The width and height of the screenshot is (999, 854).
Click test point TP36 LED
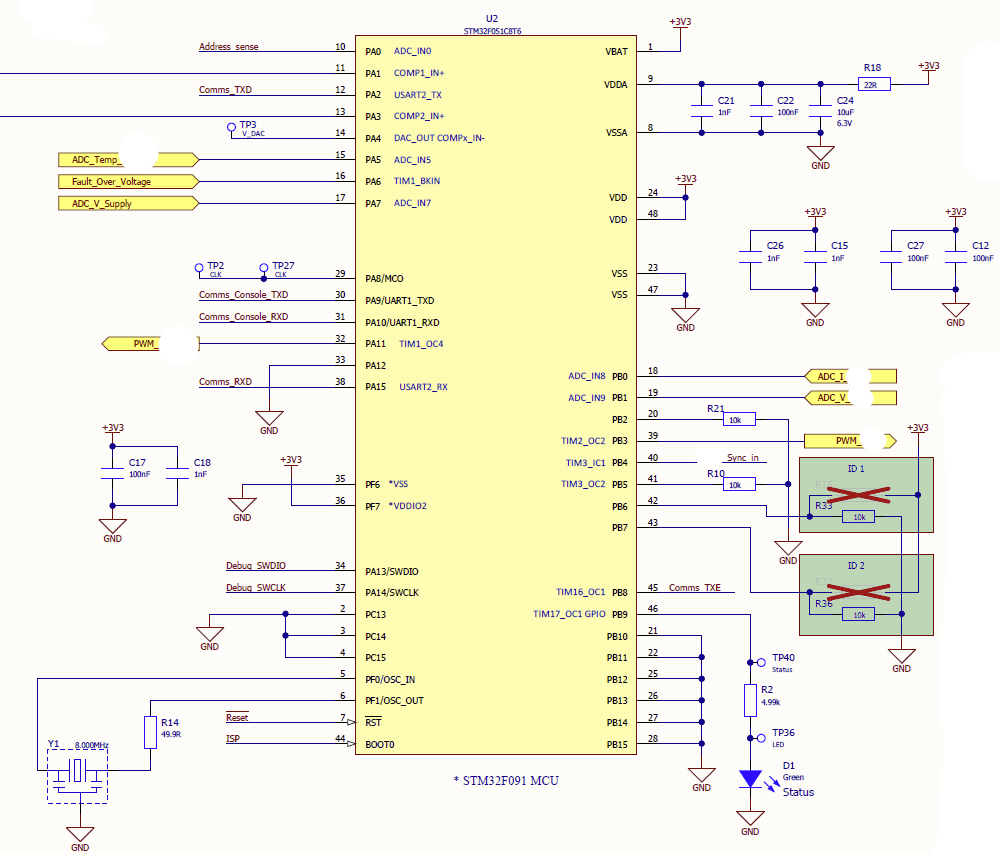761,738
